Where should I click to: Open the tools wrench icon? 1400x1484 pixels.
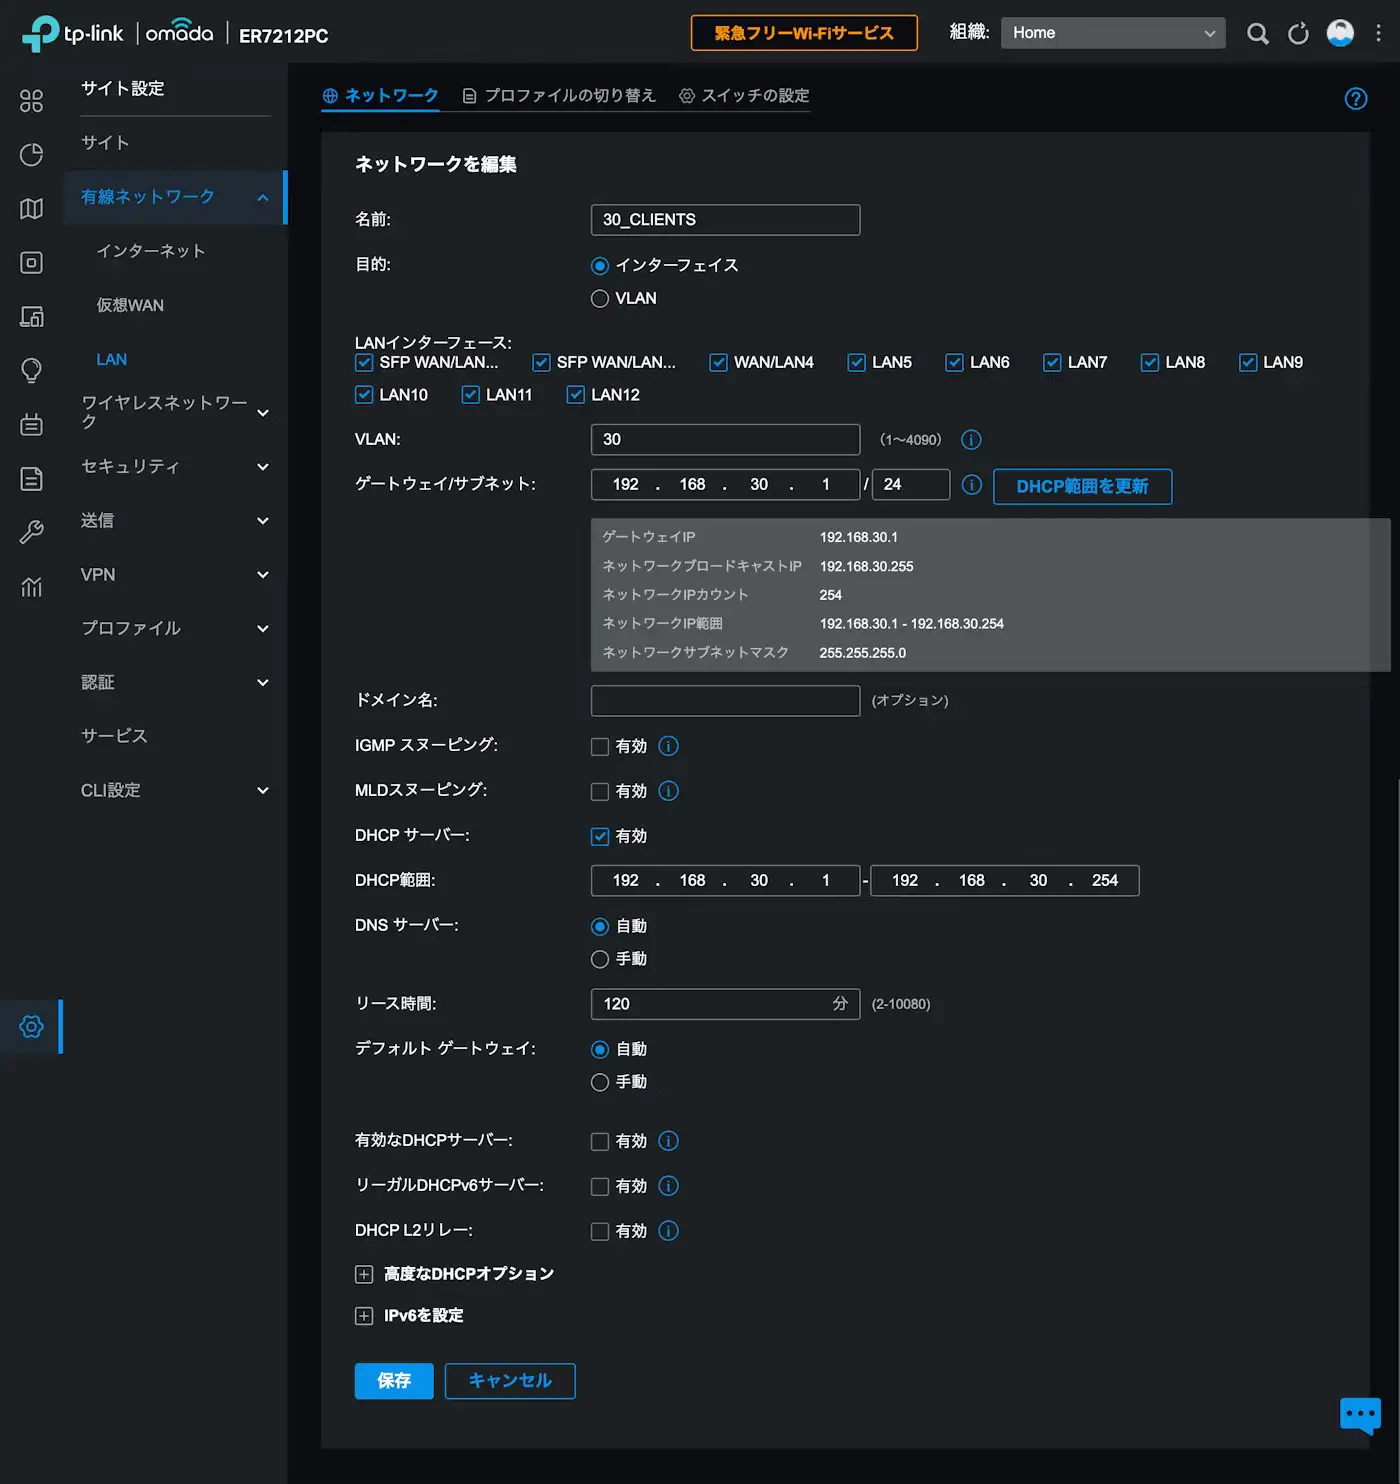click(x=31, y=532)
